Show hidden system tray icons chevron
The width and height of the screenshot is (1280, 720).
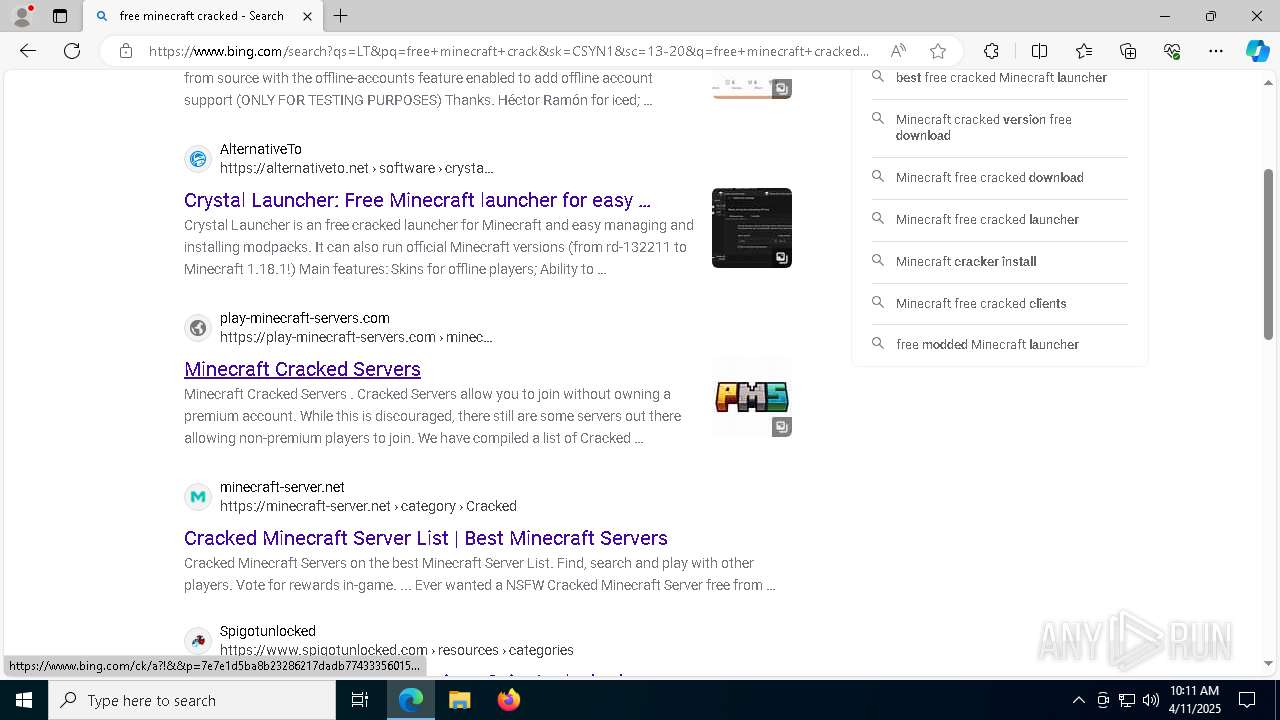pos(1078,700)
